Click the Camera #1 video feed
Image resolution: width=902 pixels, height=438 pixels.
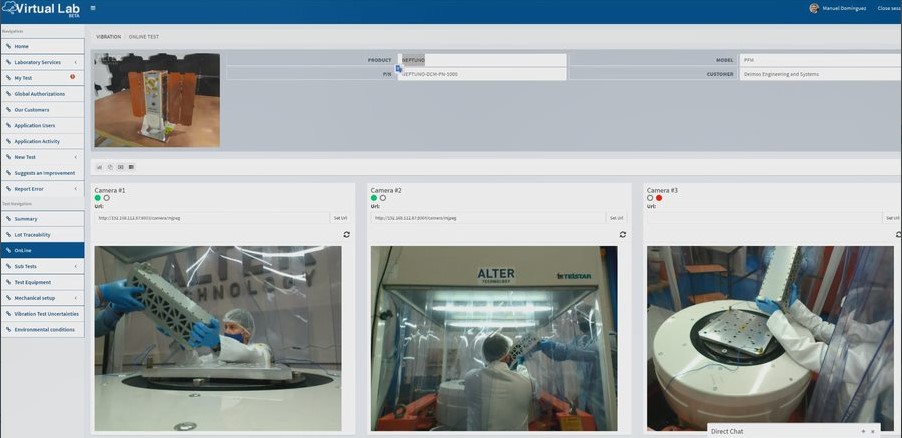point(218,338)
